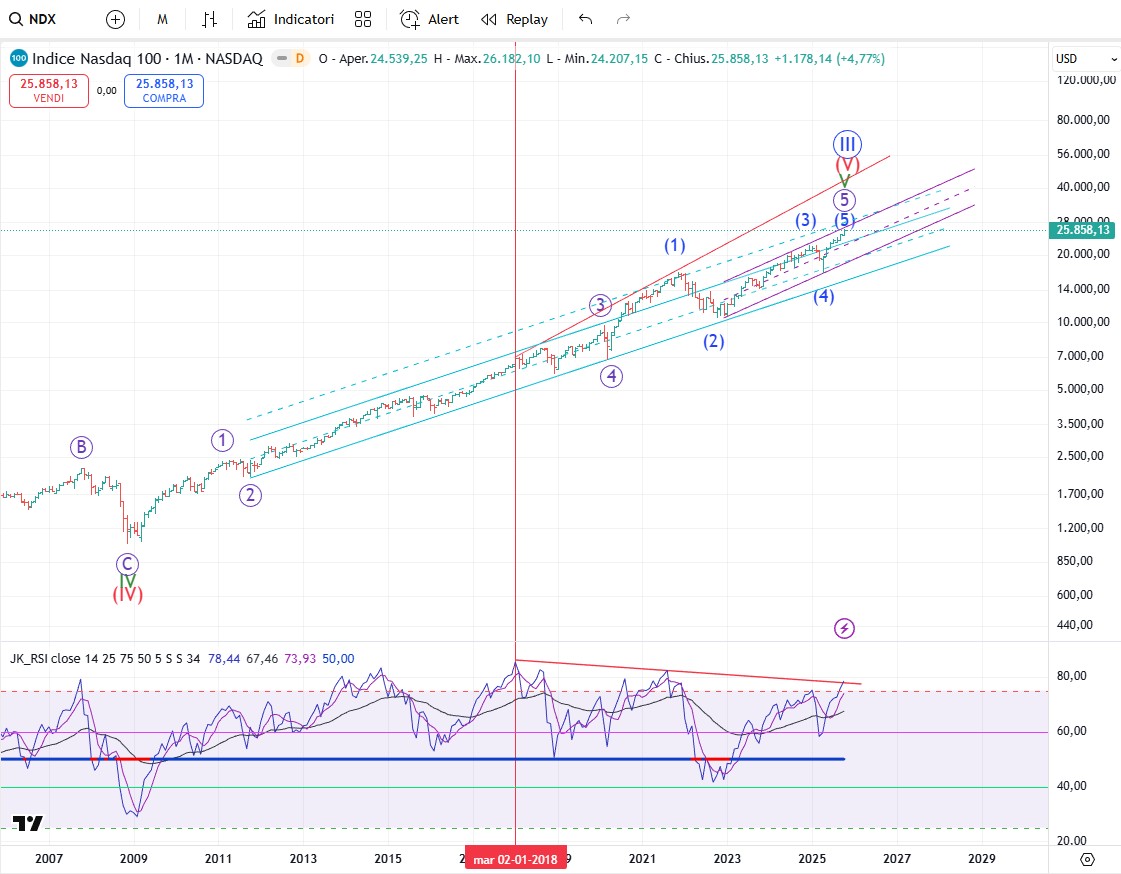Click the mar 02-01-2018 date marker
The image size is (1121, 874).
click(x=515, y=859)
